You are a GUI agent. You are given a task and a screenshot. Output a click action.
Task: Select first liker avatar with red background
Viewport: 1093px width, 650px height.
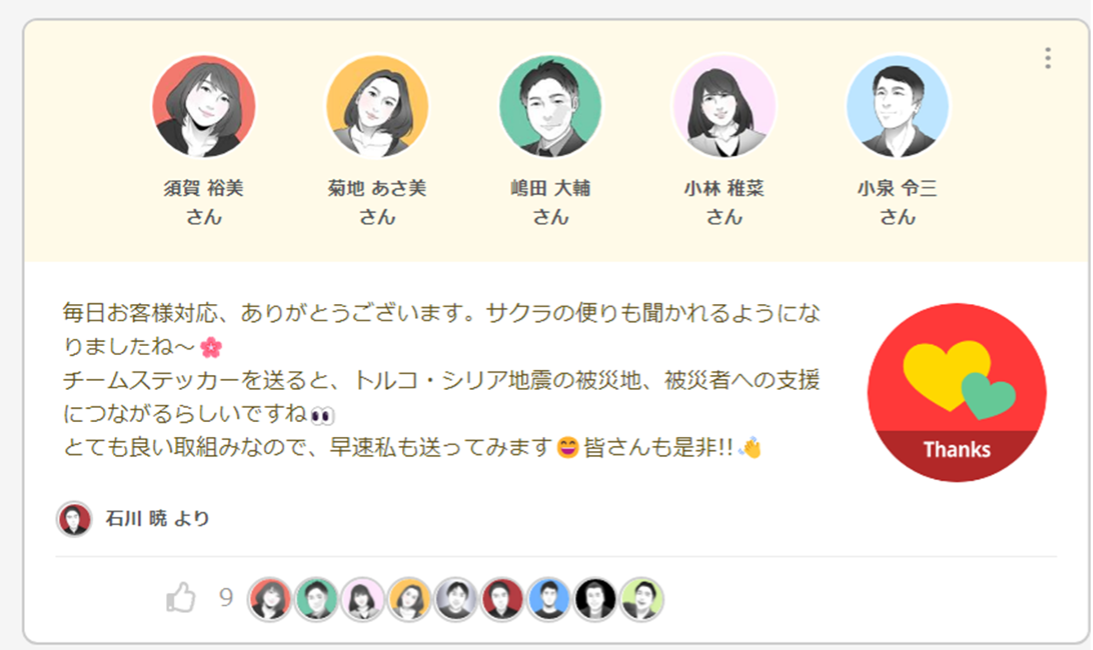(270, 599)
